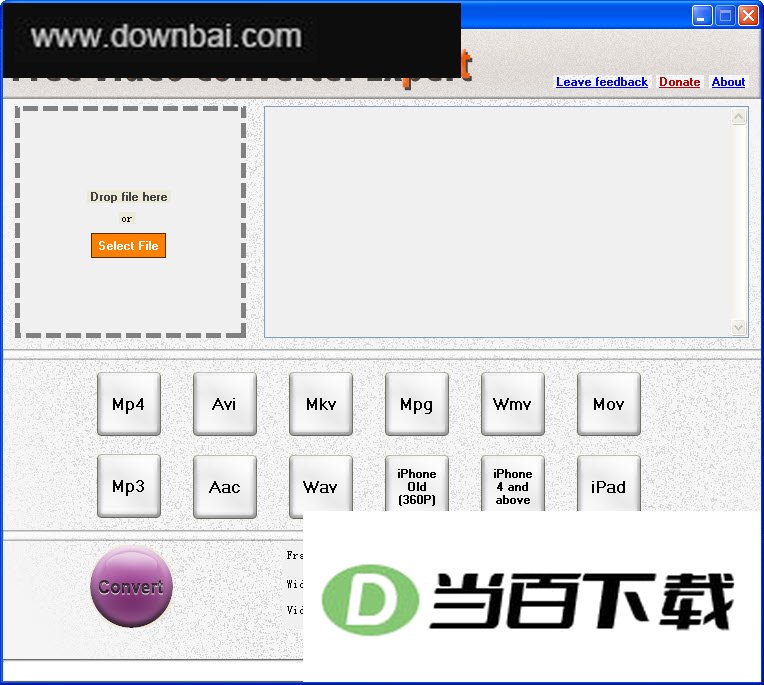Select the iPhone 4 and above preset
The image size is (764, 685).
(x=513, y=483)
